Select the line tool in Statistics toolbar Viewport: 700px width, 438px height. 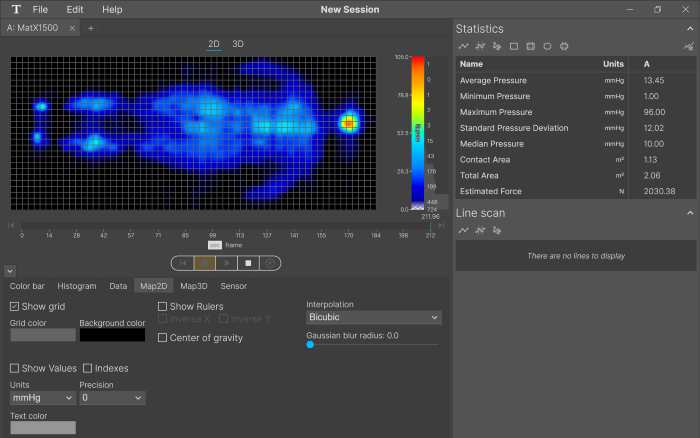463,46
